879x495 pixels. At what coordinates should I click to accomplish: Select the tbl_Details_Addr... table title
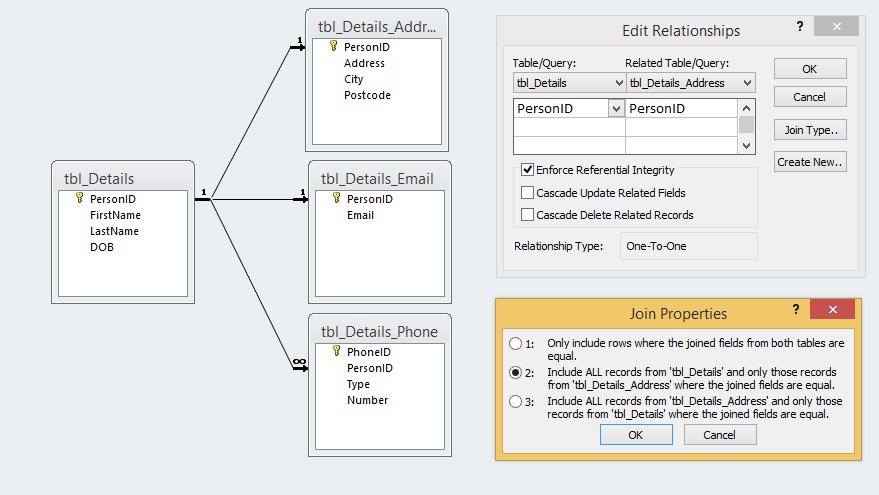tap(376, 27)
